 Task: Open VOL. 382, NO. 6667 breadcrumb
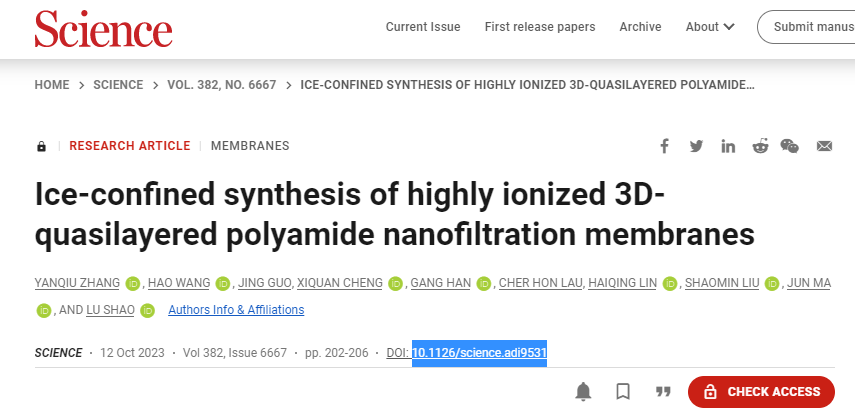222,85
